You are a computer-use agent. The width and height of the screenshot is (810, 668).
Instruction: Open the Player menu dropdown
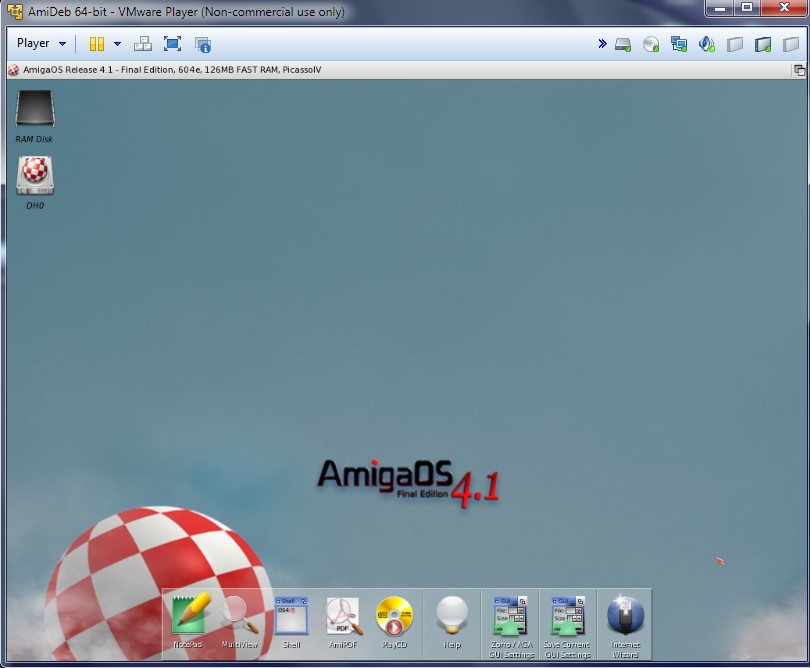(41, 44)
